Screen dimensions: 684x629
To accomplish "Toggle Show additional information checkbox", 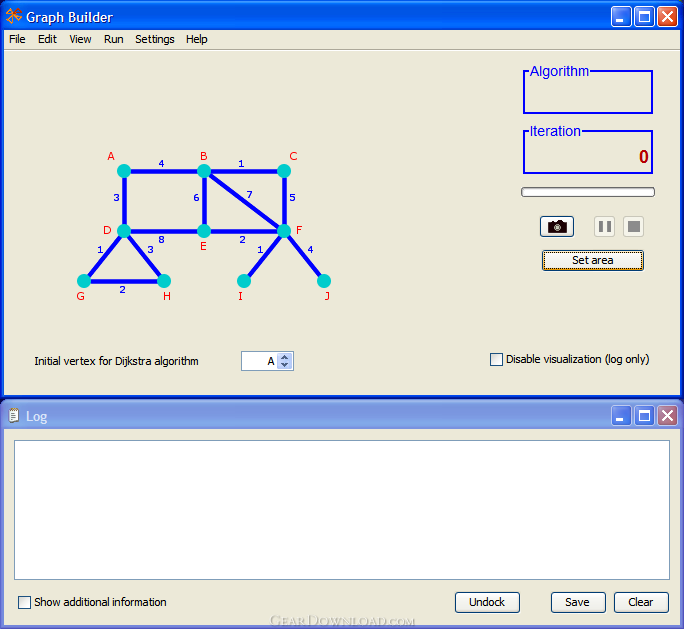I will (24, 602).
